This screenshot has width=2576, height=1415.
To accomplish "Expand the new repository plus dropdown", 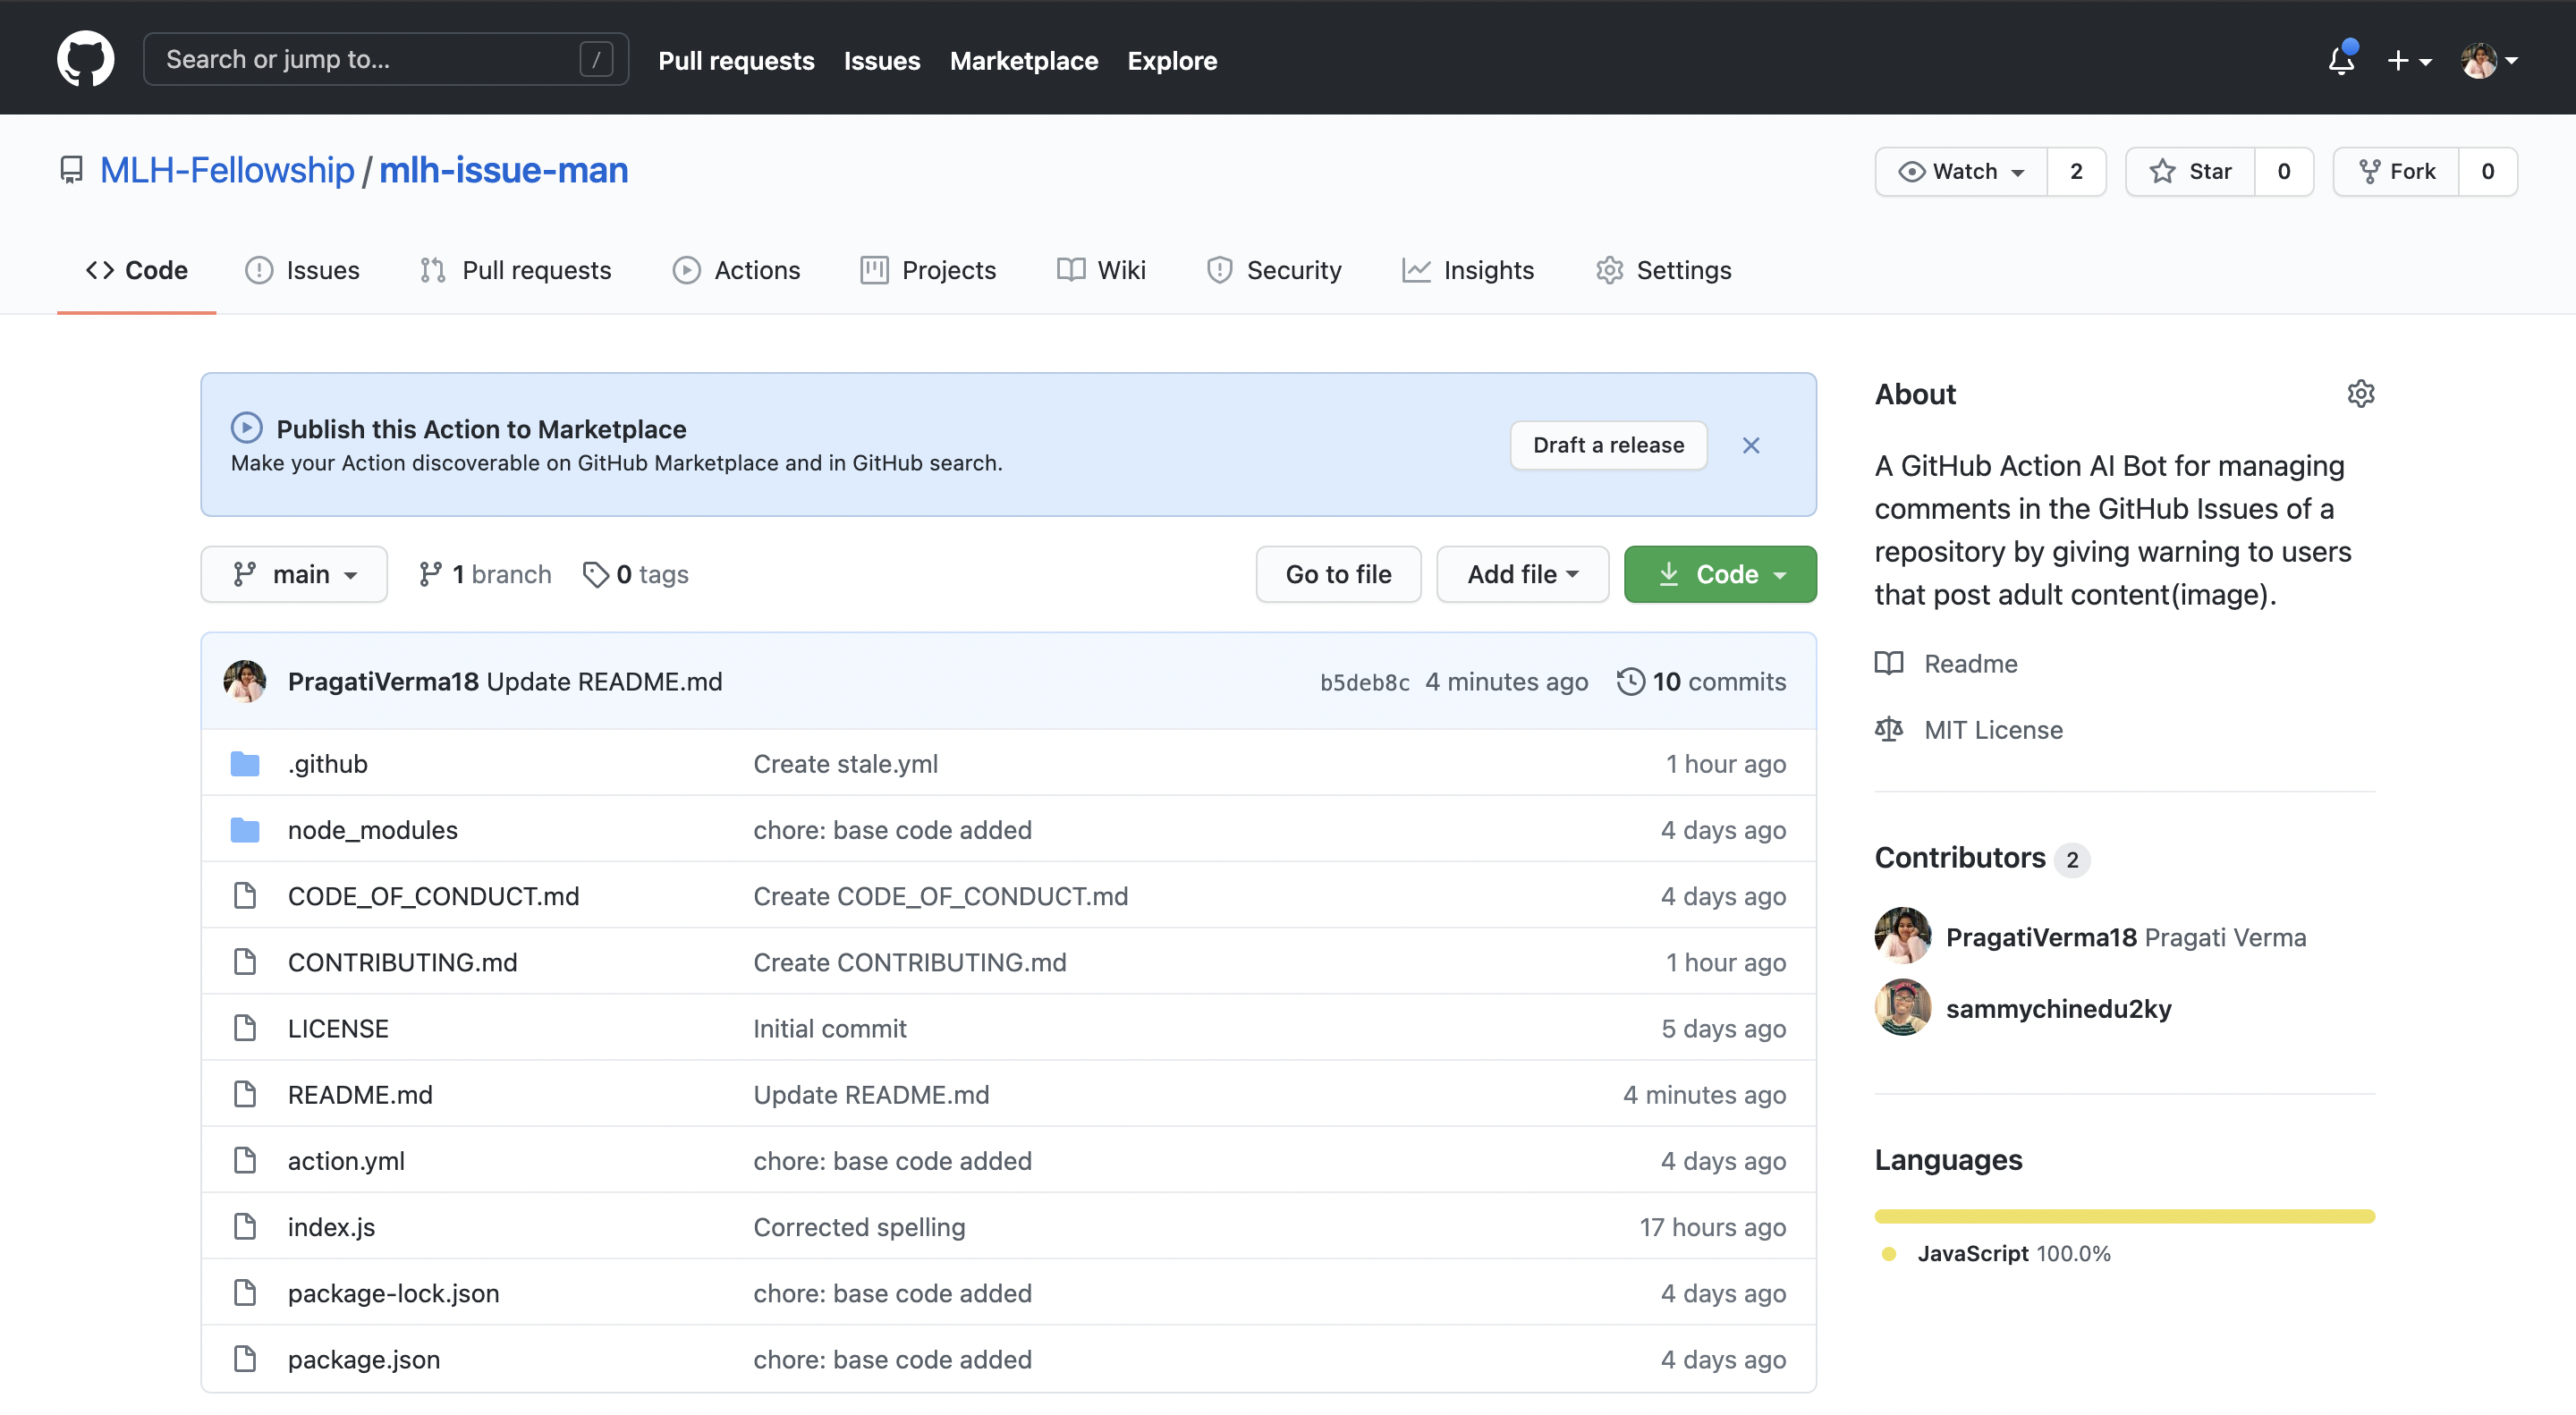I will (2409, 60).
